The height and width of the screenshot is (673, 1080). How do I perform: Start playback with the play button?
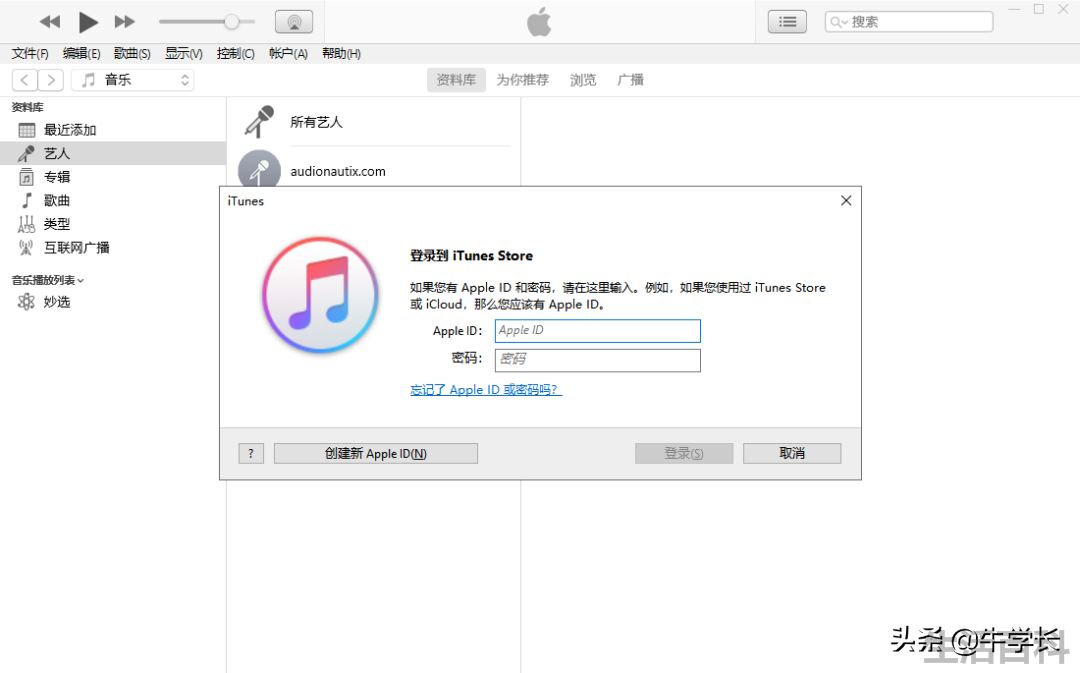click(87, 22)
